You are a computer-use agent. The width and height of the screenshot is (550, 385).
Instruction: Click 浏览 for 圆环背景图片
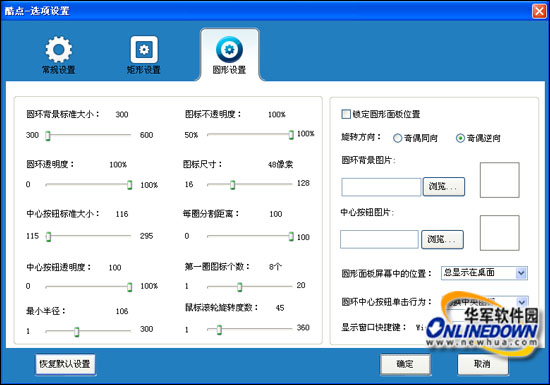click(x=444, y=187)
